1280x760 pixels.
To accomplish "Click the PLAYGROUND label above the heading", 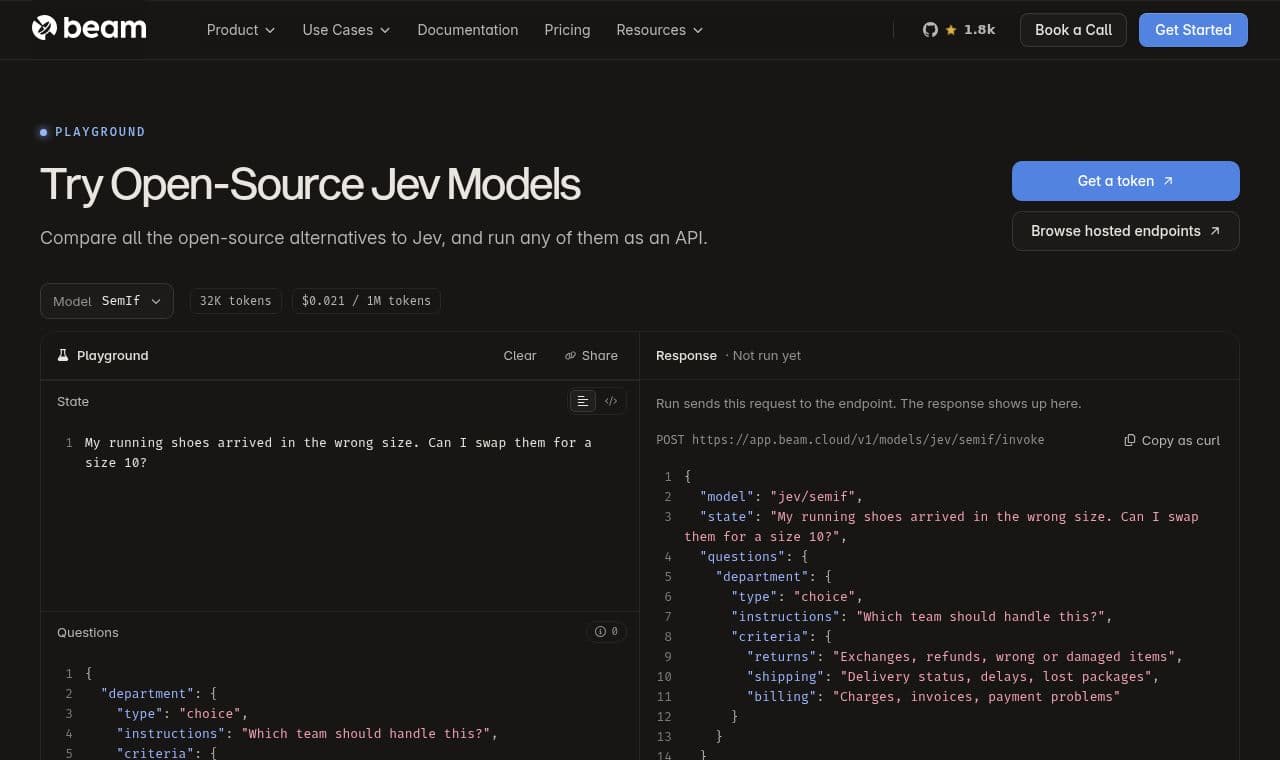I will click(x=100, y=132).
